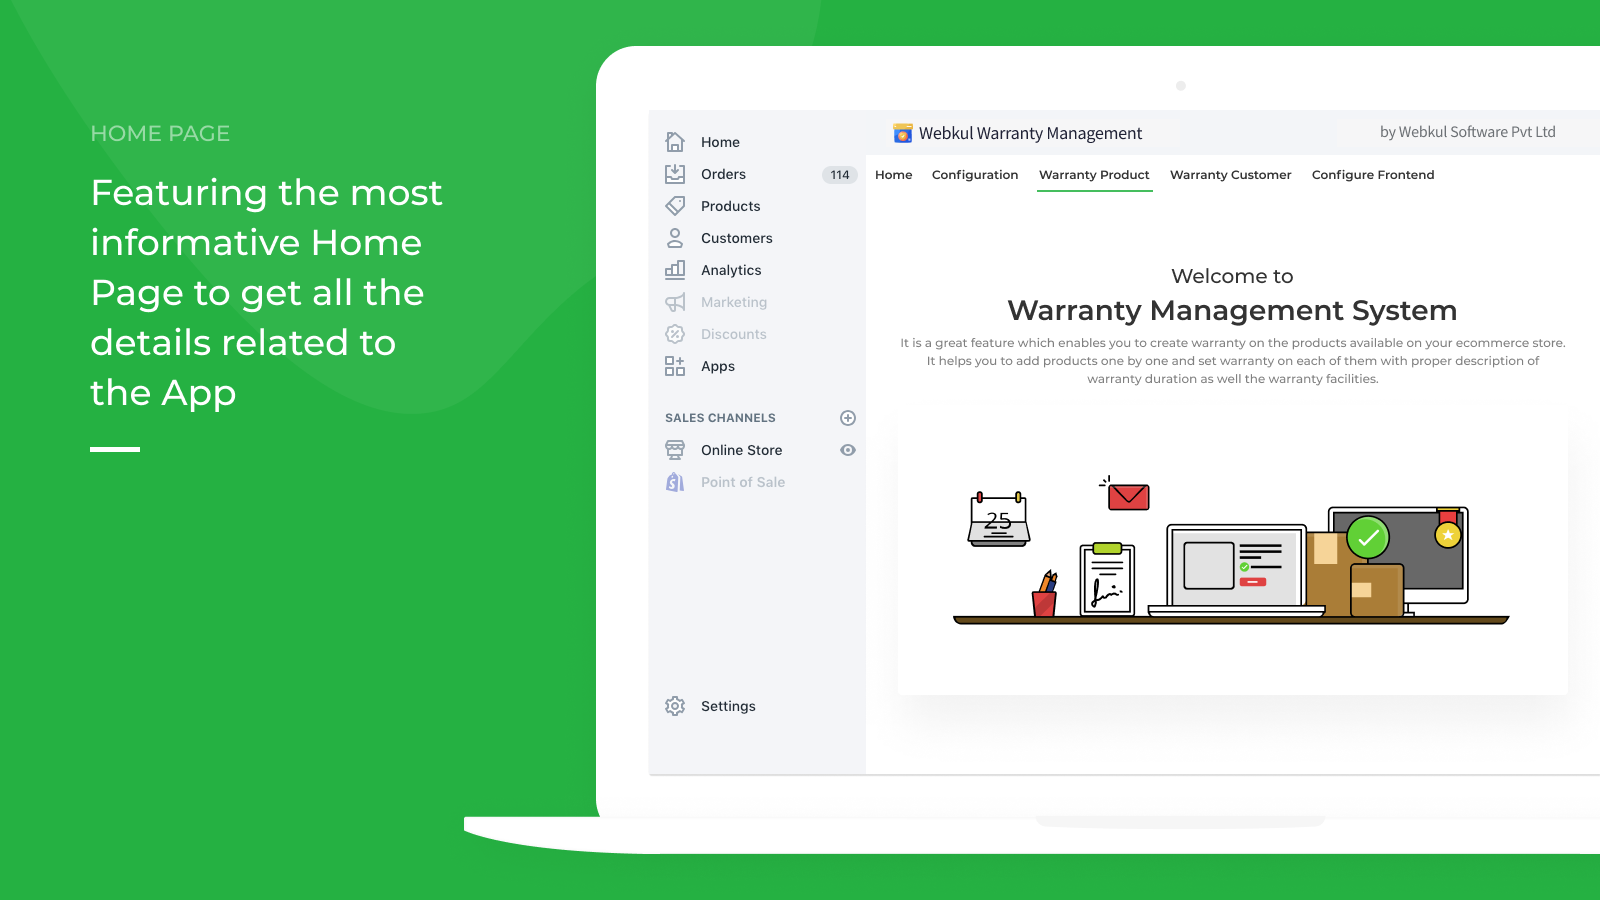Switch to the Warranty Customer tab
Viewport: 1600px width, 900px height.
1230,174
